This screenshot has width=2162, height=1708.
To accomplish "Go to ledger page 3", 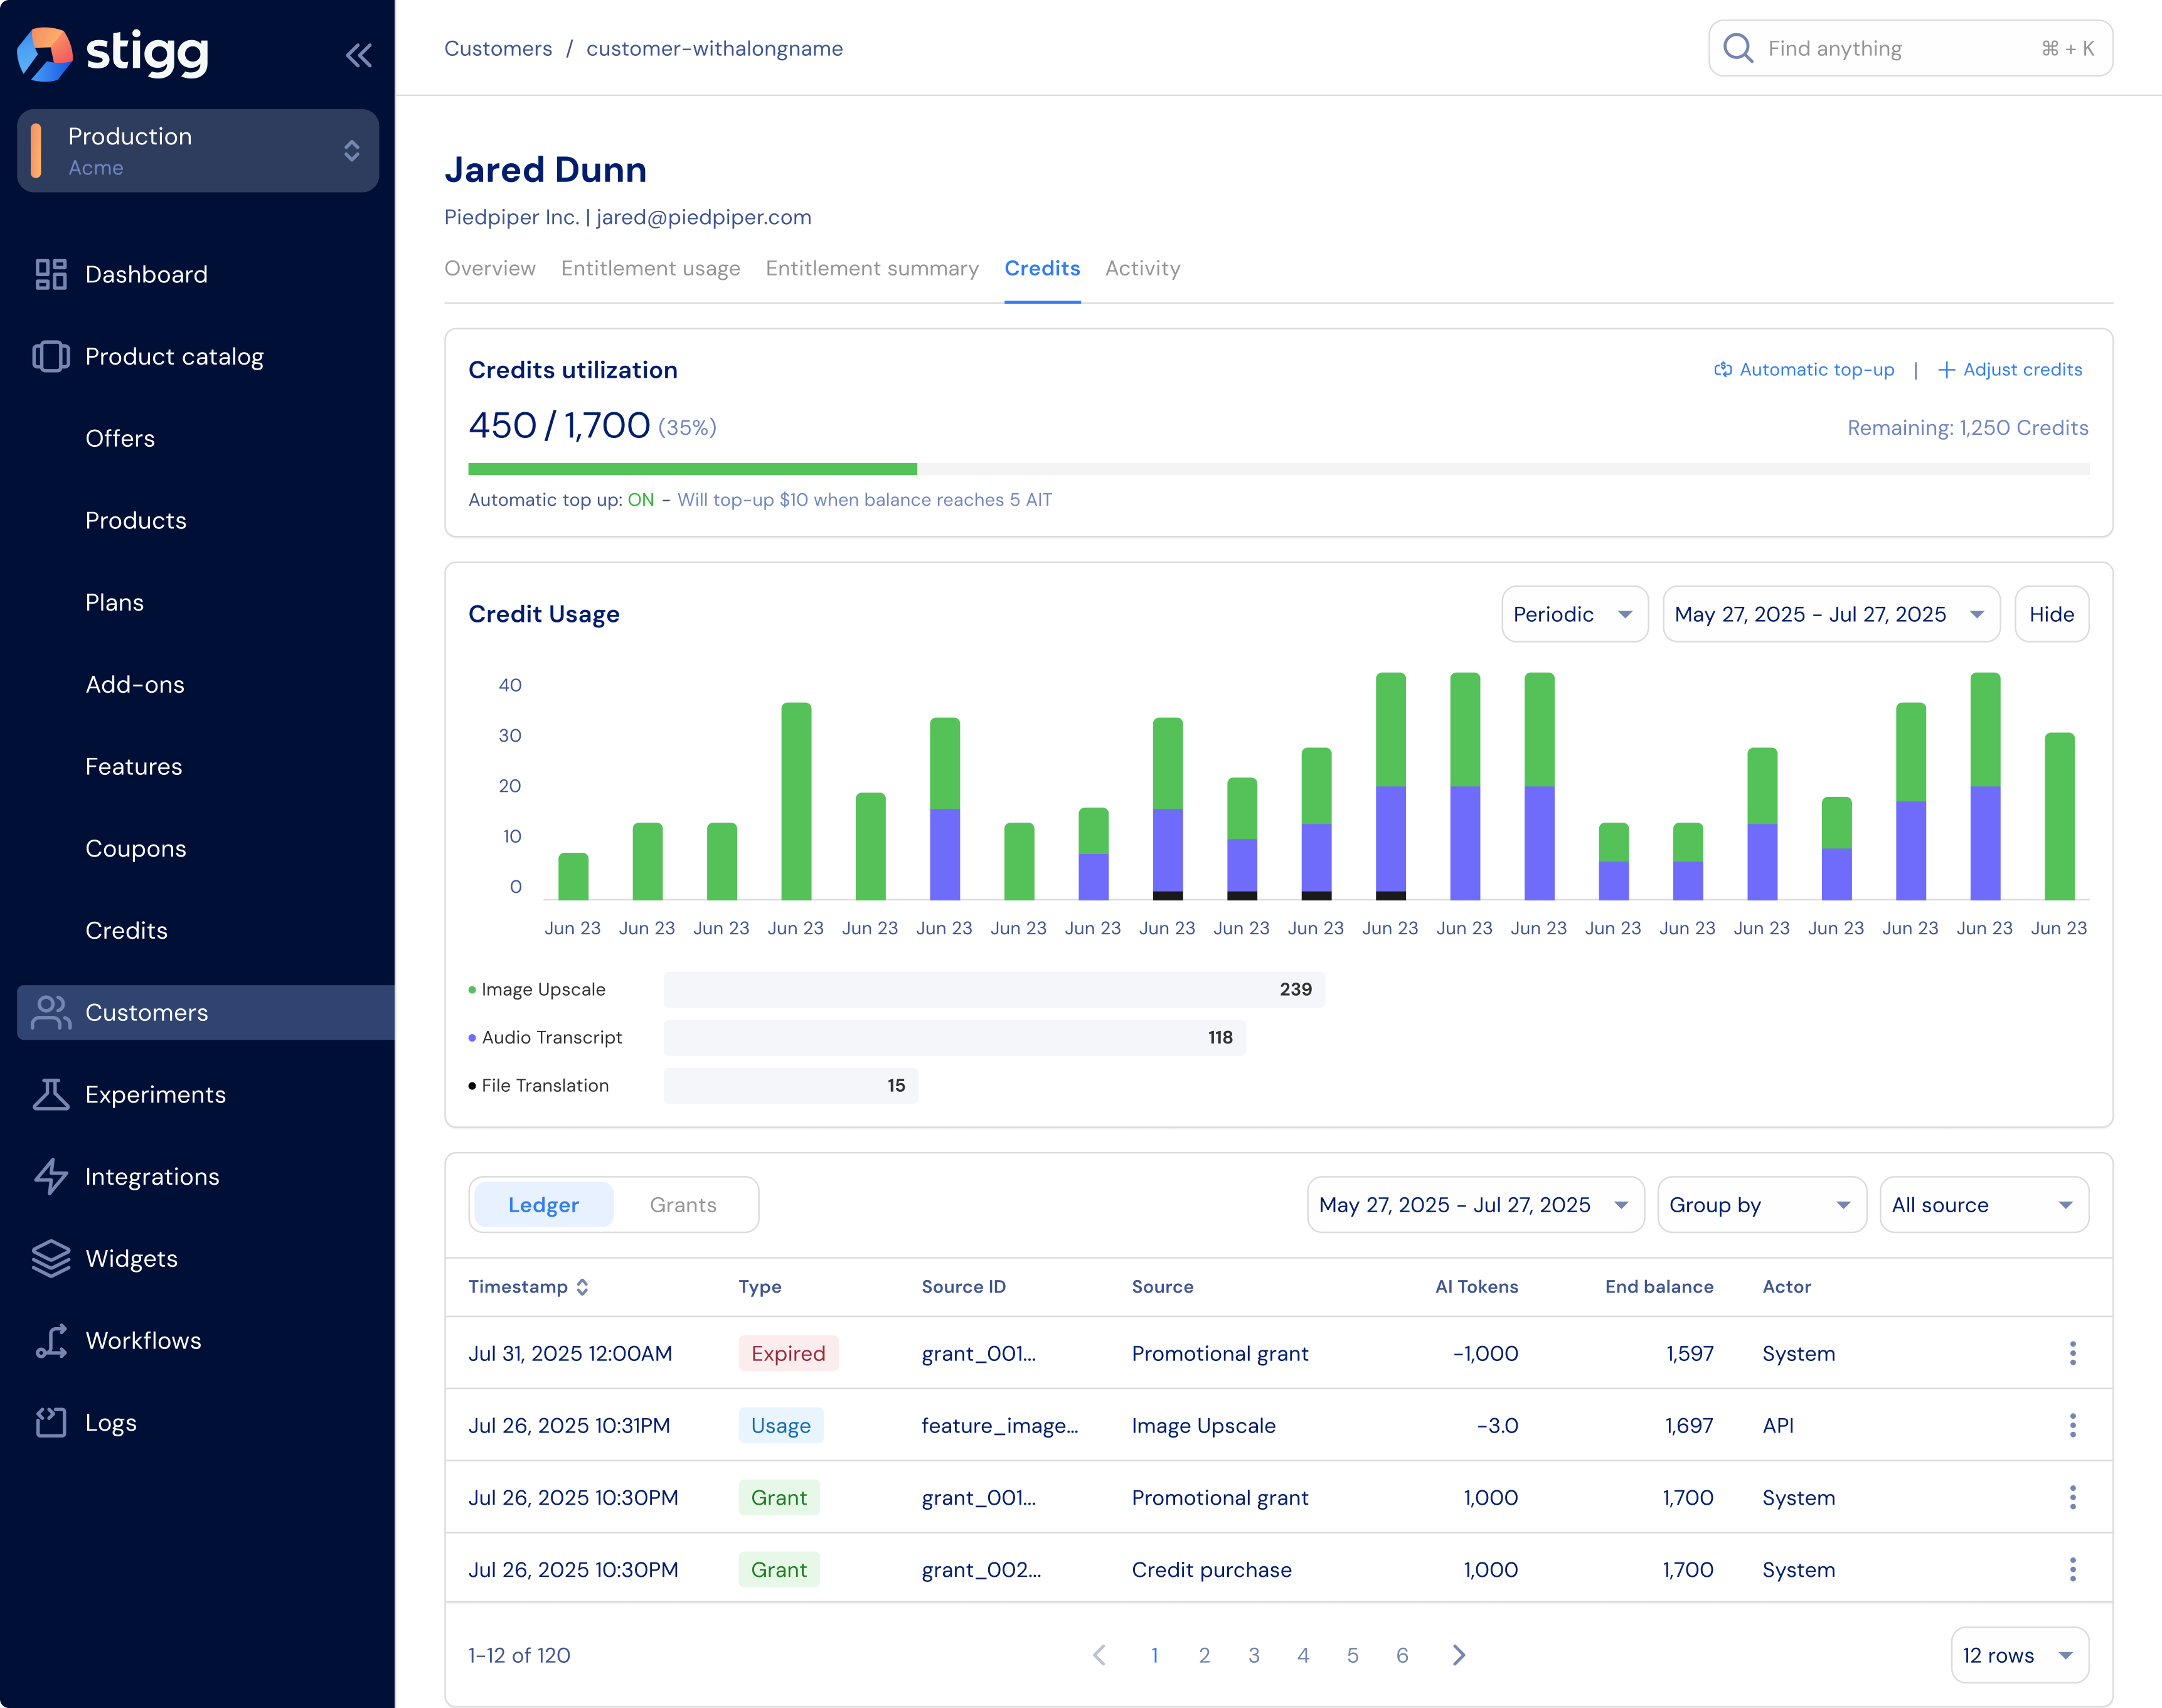I will (x=1254, y=1655).
